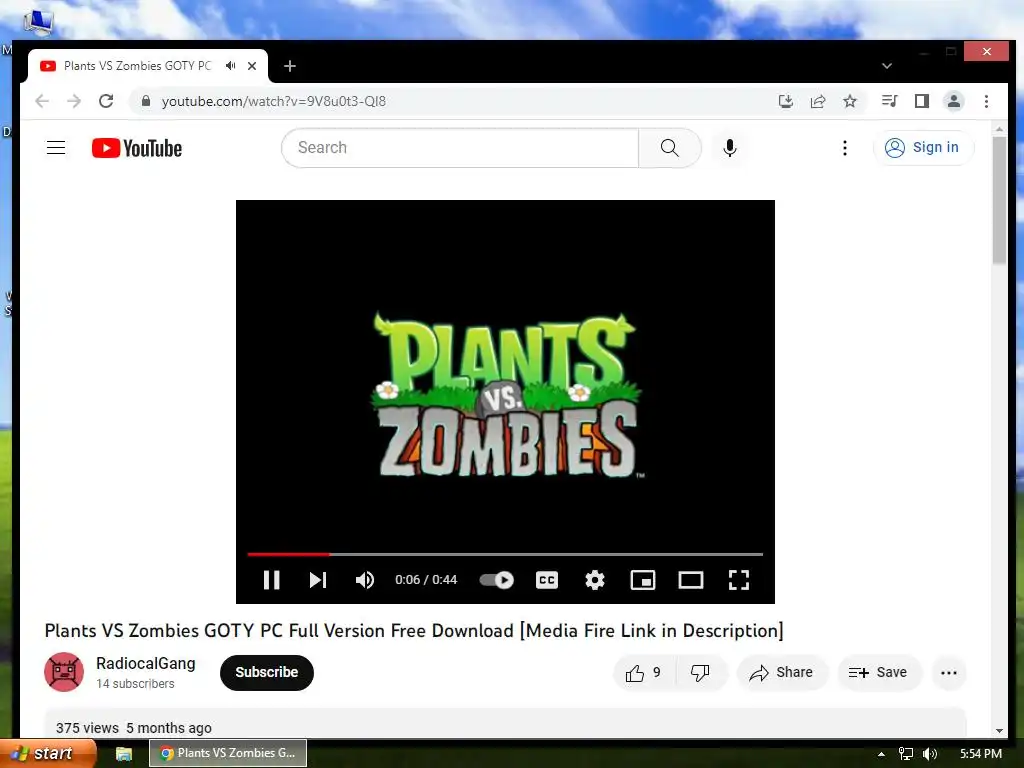Switch to miniplayer mode
This screenshot has width=1024, height=768.
pyautogui.click(x=643, y=580)
